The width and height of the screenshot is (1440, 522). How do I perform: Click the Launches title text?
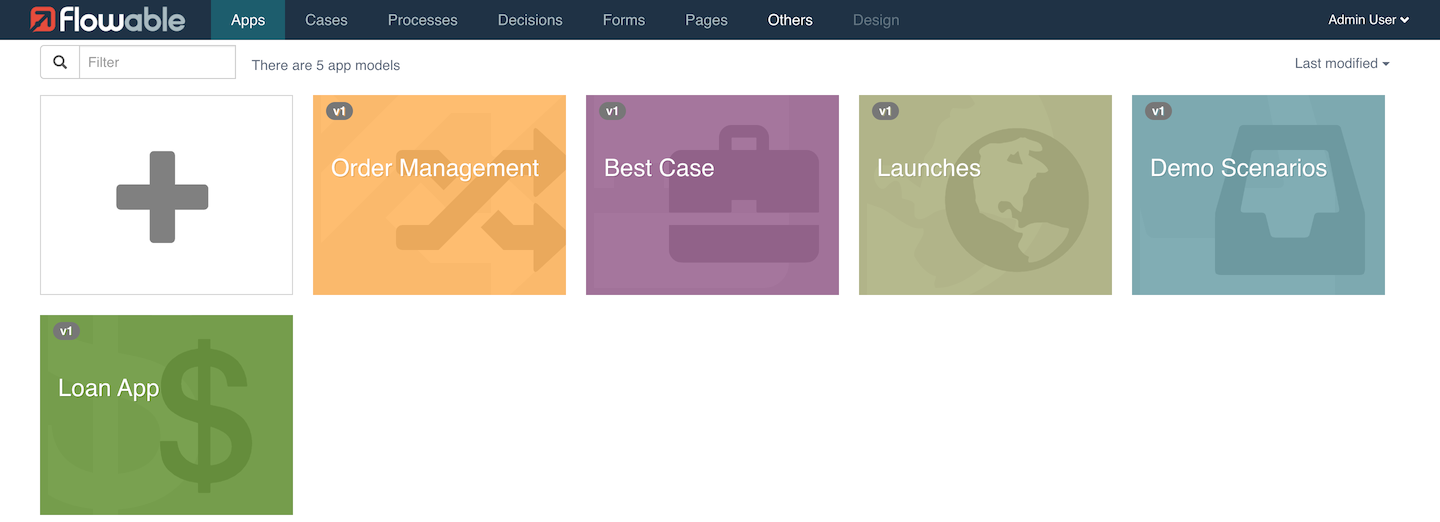[x=929, y=168]
